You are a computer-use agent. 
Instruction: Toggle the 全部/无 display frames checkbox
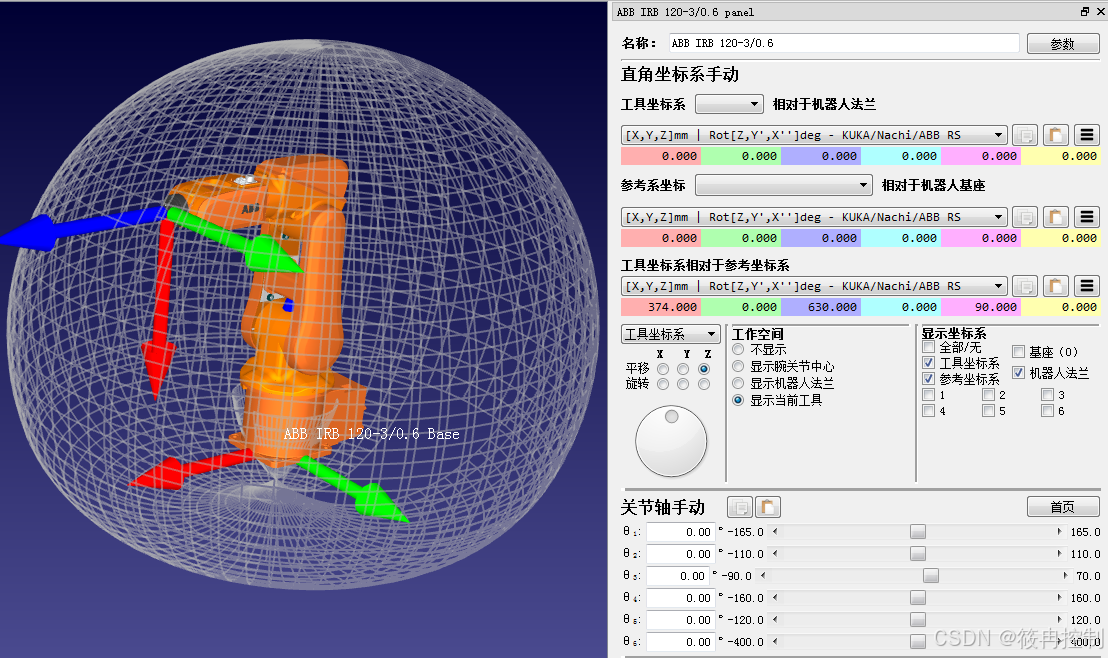click(929, 347)
